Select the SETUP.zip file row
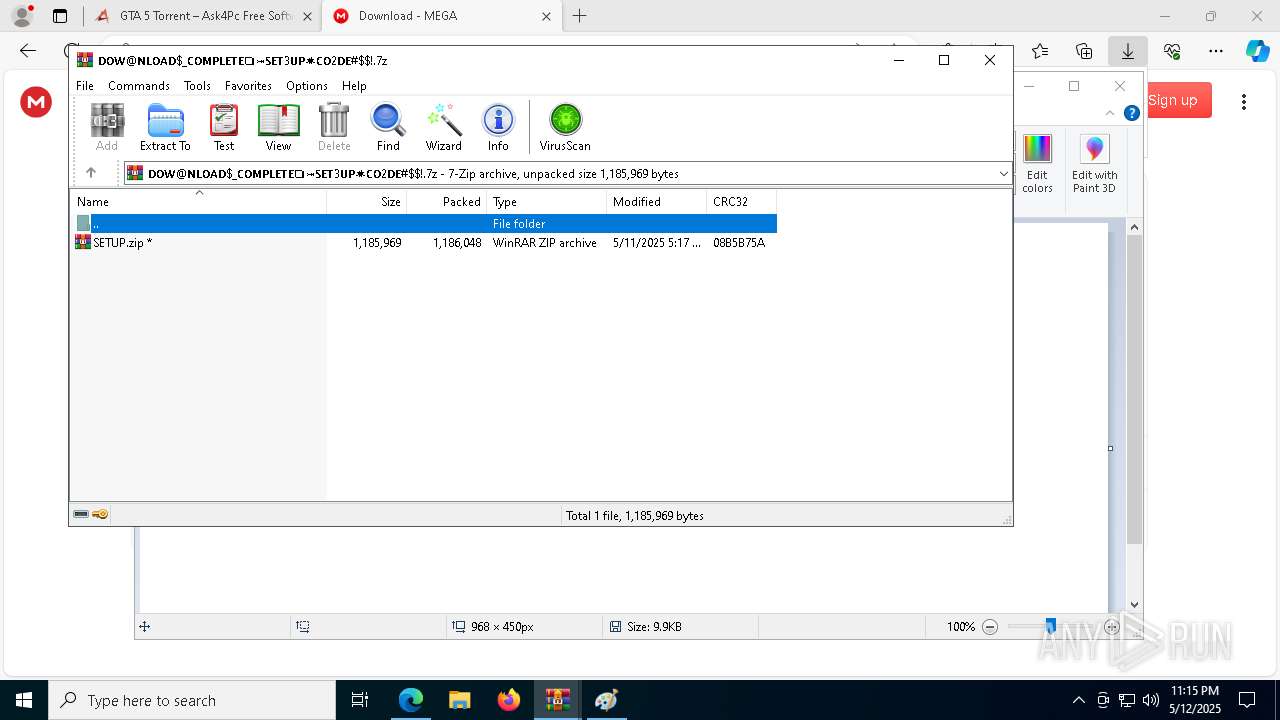 (x=423, y=242)
